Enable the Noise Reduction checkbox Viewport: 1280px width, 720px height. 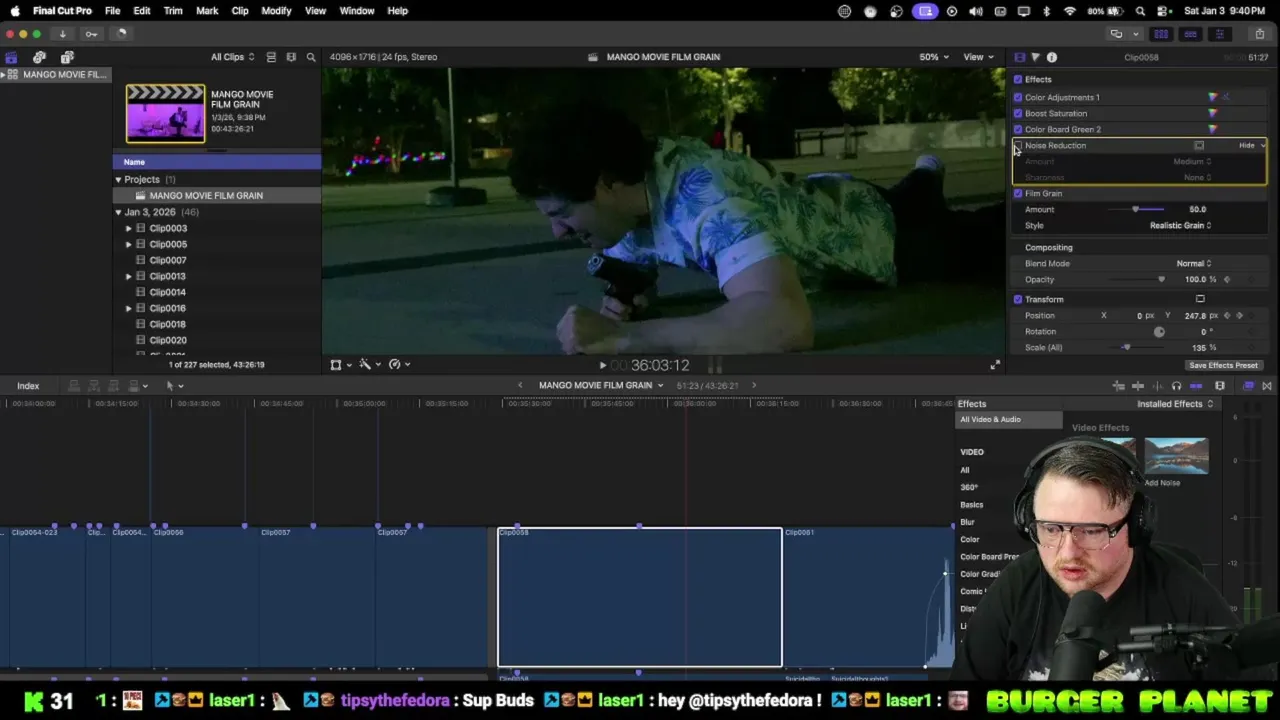coord(1018,145)
